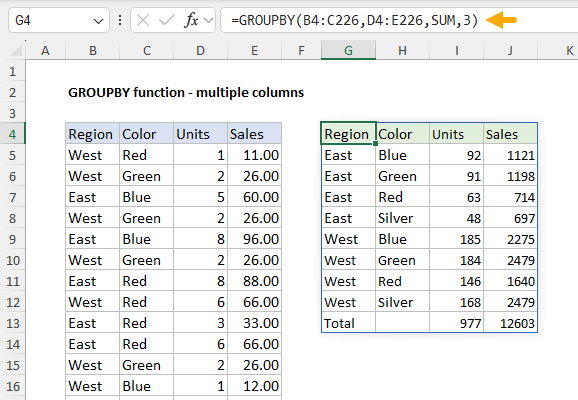578x400 pixels.
Task: Select column B header
Action: [x=93, y=51]
